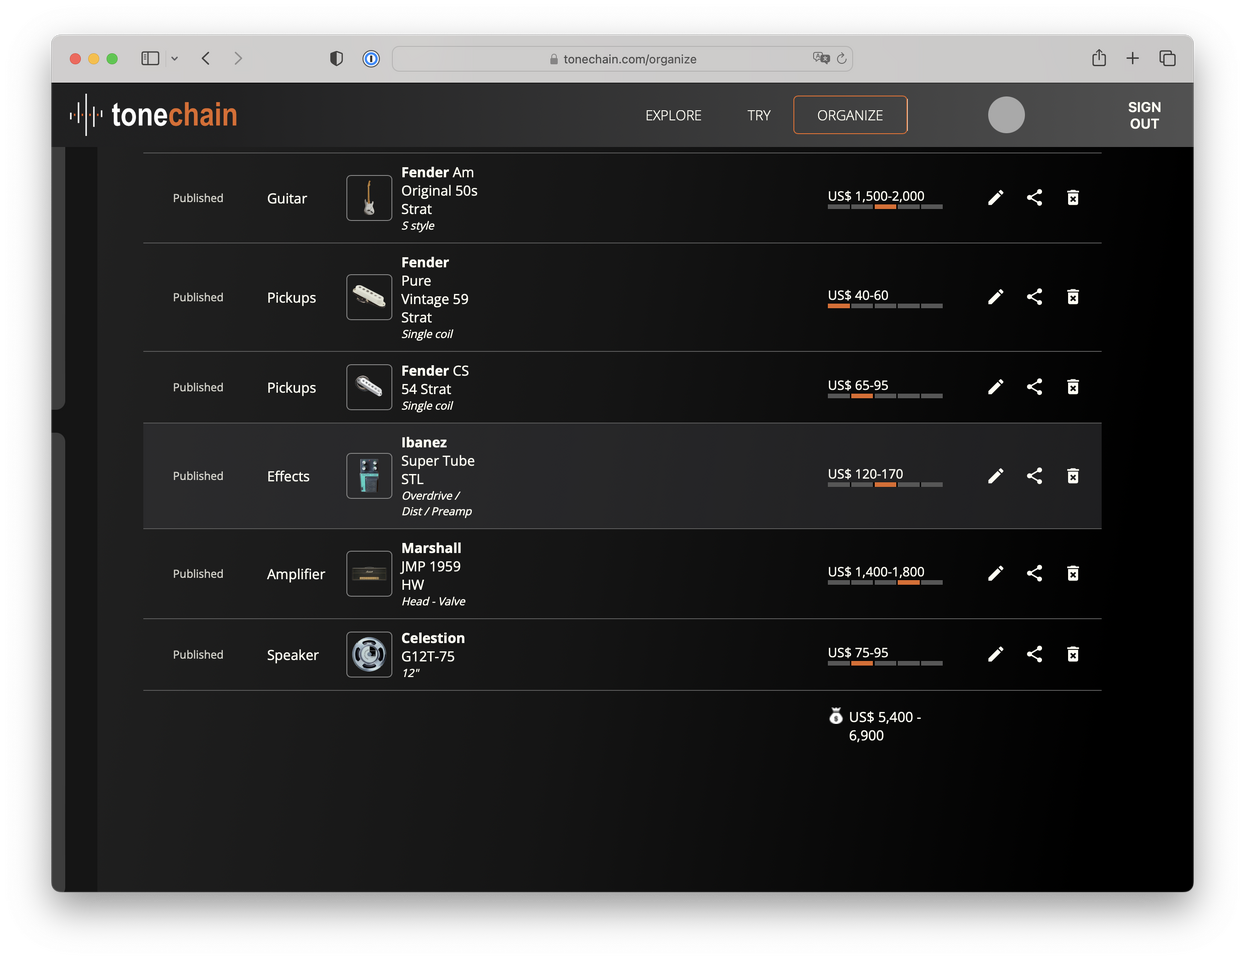The image size is (1245, 960).
Task: Delete the Celestion G12T-75 speaker
Action: (1073, 654)
